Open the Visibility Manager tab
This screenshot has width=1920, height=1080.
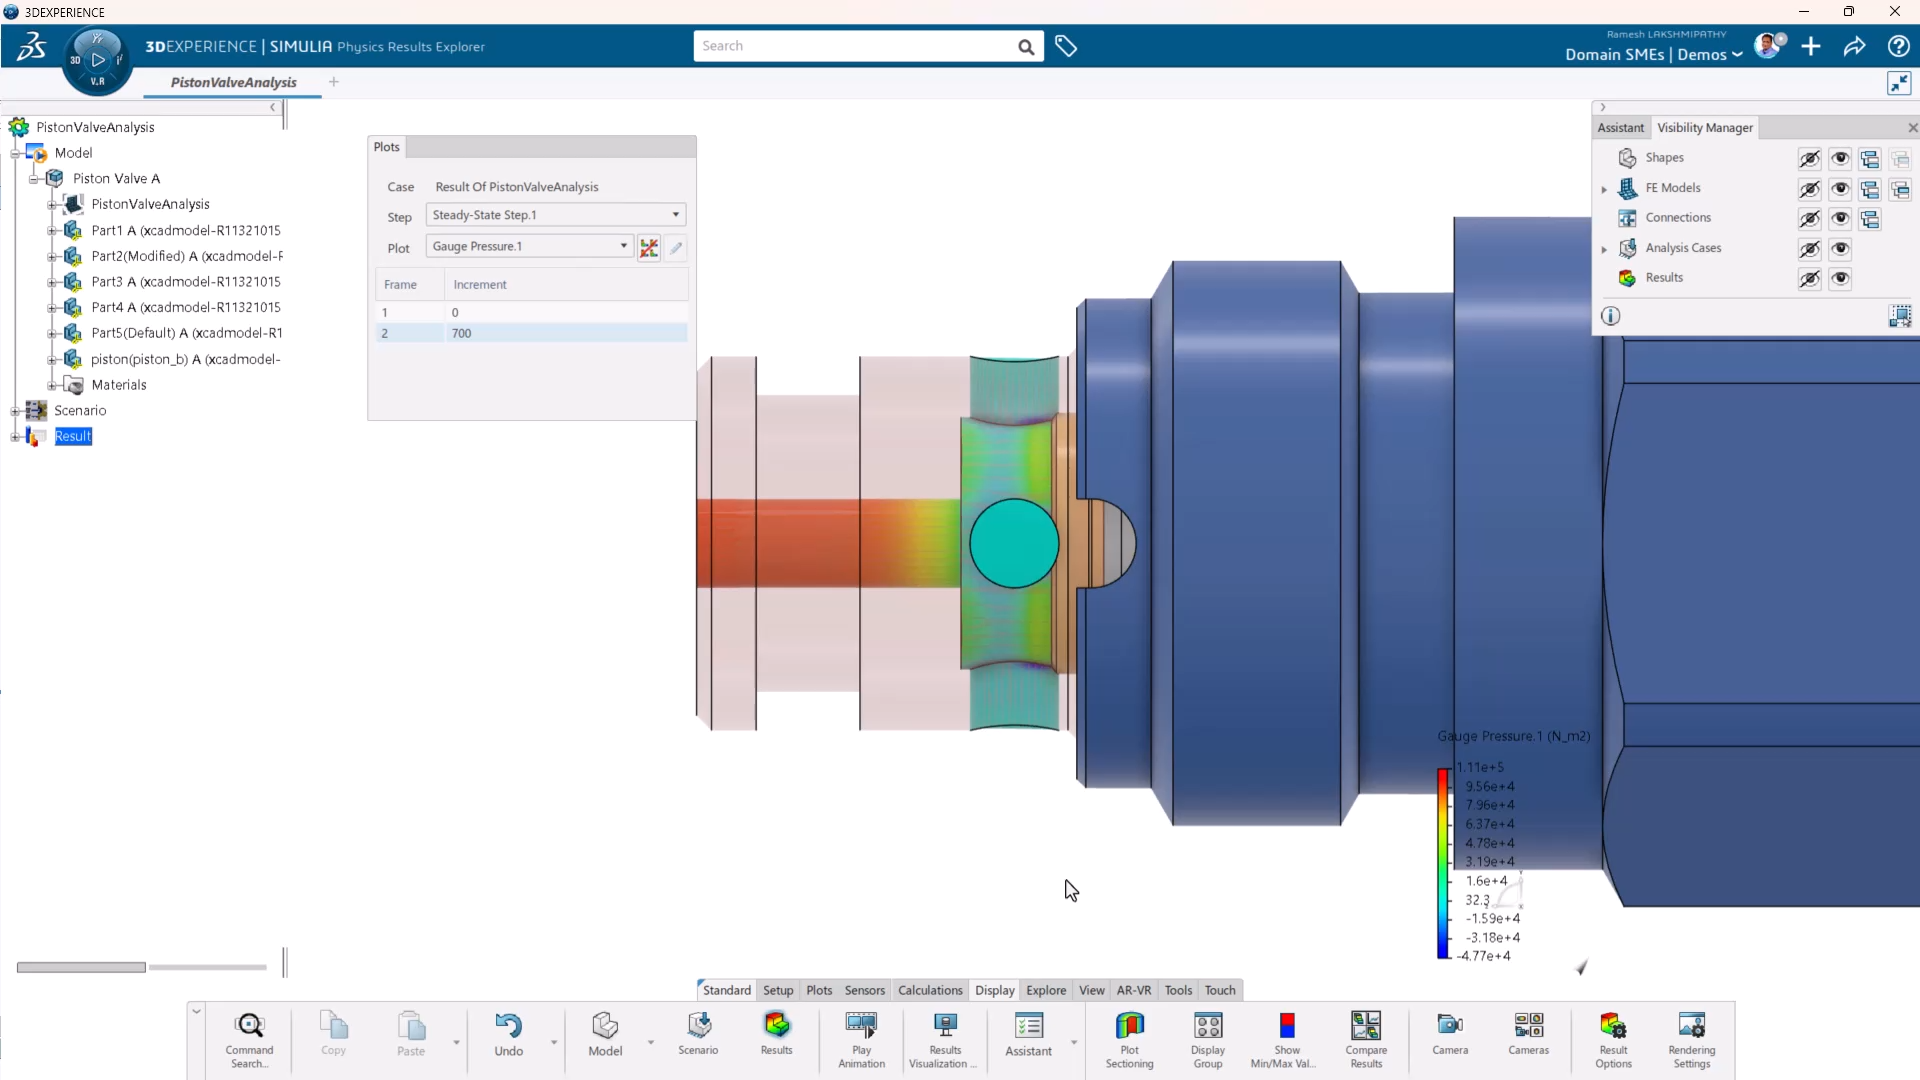click(x=1705, y=128)
